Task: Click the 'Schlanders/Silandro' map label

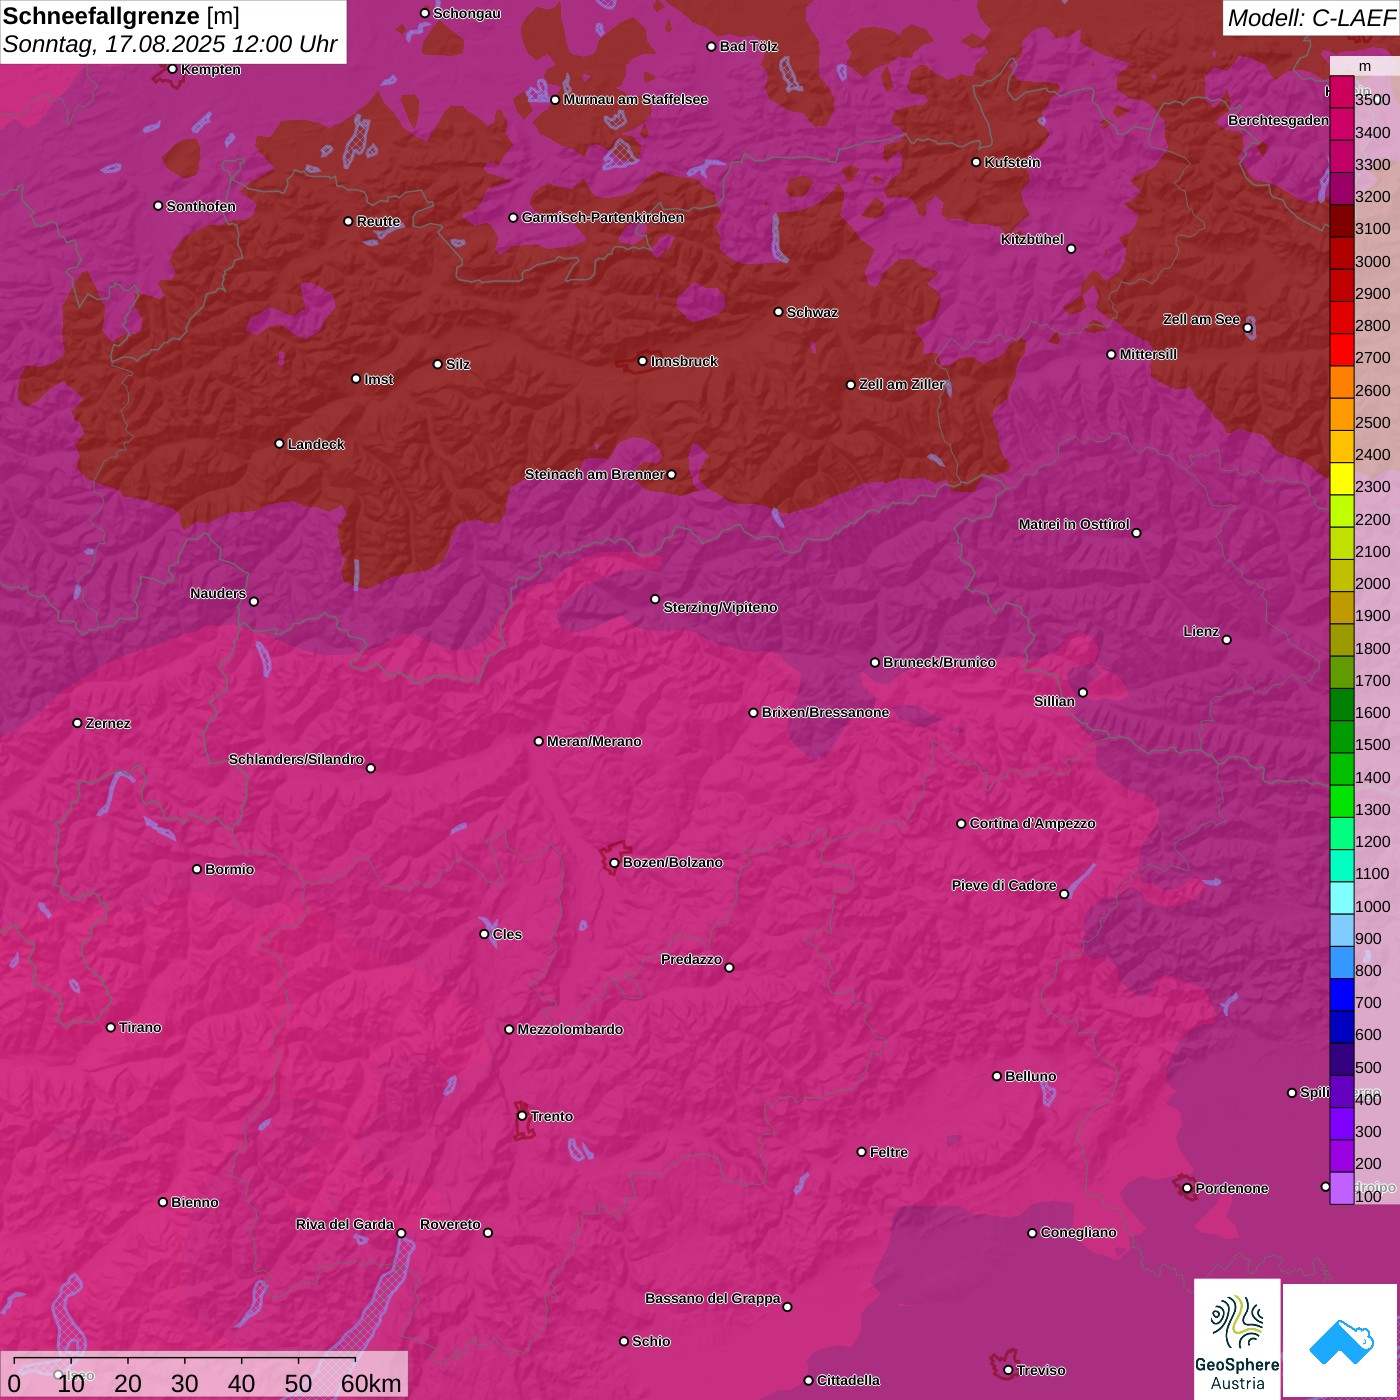Action: pos(296,759)
